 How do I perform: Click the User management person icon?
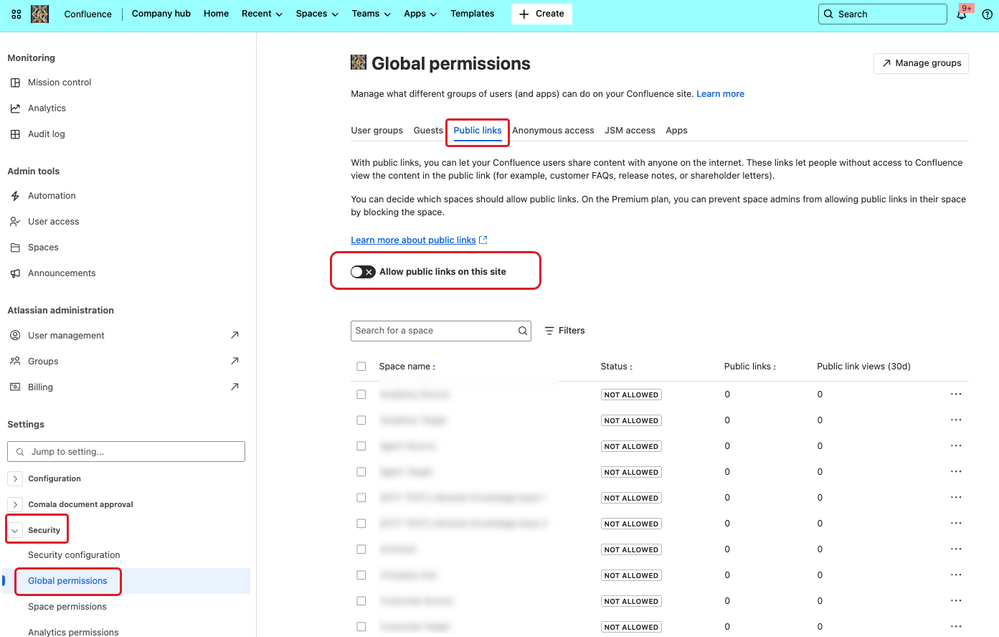[15, 335]
